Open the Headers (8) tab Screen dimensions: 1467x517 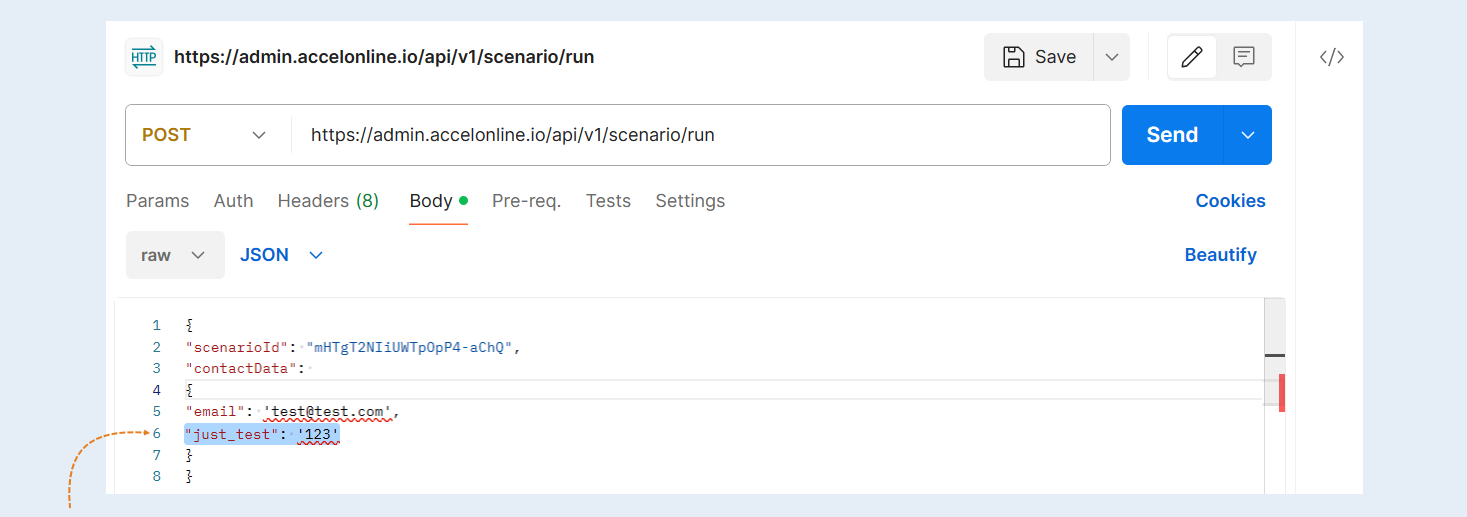click(x=328, y=201)
